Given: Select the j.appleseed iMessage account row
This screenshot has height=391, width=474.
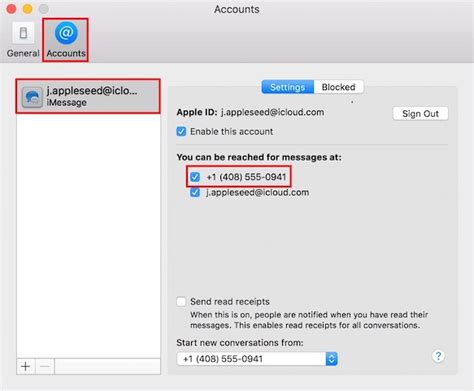Looking at the screenshot, I should click(88, 96).
